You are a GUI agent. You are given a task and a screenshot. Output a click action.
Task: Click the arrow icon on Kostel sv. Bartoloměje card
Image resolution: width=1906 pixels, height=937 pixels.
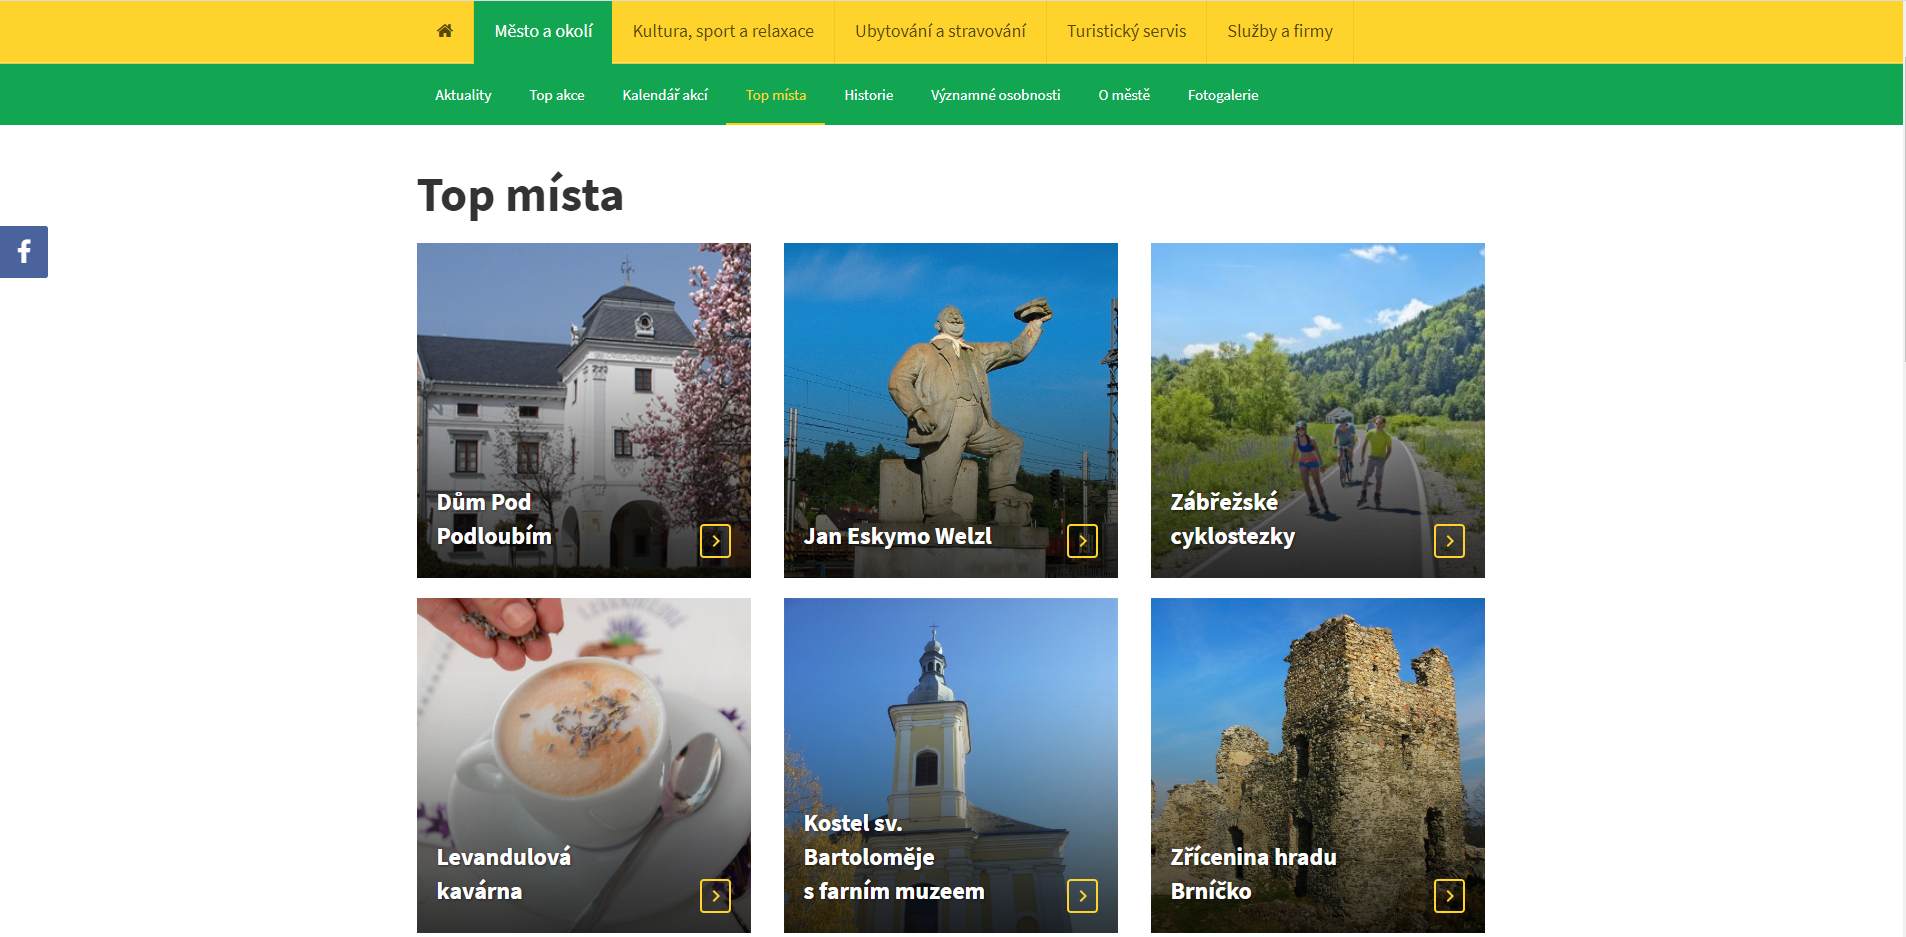(x=1082, y=896)
